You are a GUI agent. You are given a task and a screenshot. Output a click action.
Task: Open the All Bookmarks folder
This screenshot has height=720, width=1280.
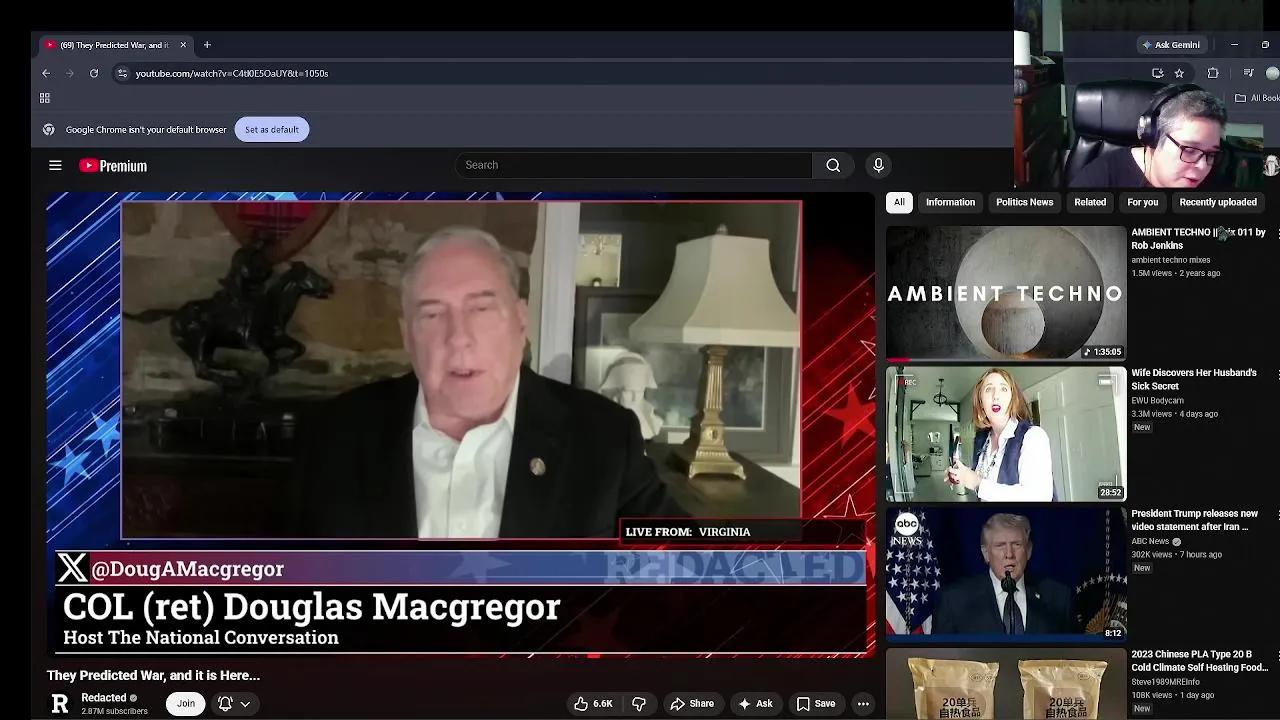1257,98
